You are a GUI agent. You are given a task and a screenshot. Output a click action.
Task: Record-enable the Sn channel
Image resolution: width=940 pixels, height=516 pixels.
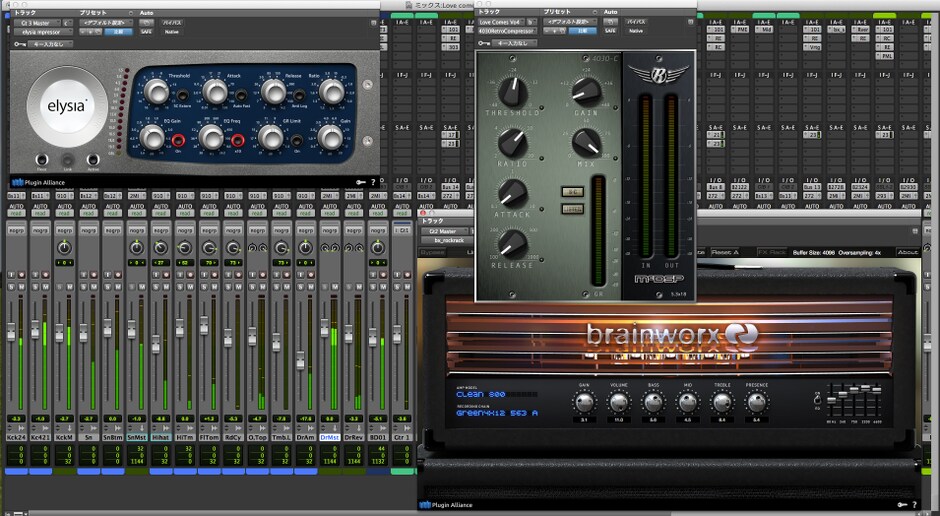pos(94,274)
